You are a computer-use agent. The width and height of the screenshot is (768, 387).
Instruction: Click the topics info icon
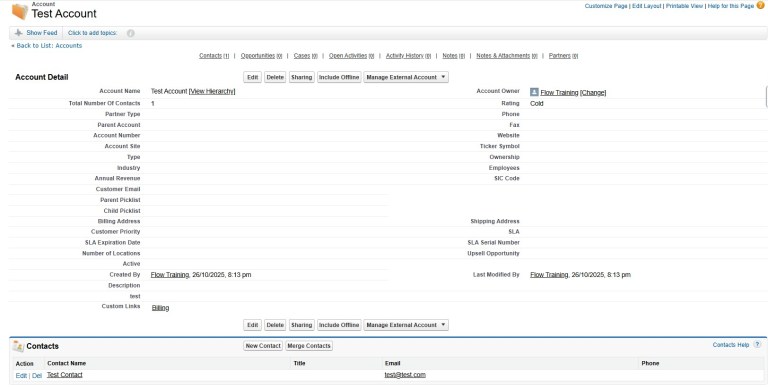click(x=130, y=33)
